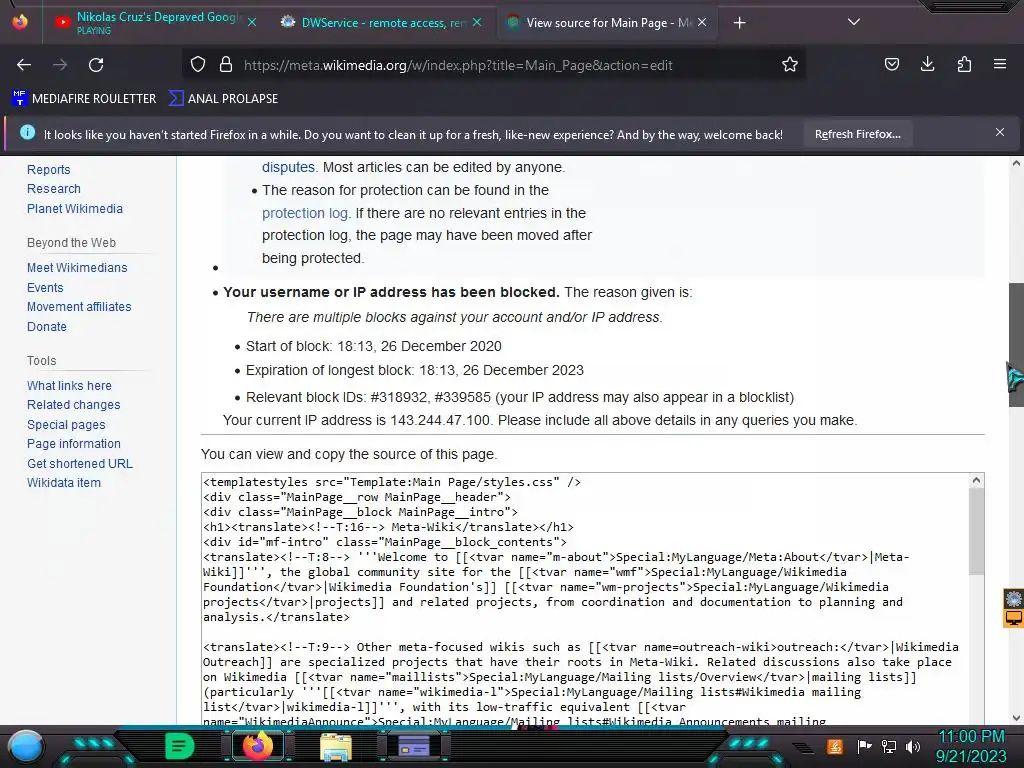The image size is (1024, 768).
Task: Open a new tab with the plus button
Action: 739,23
